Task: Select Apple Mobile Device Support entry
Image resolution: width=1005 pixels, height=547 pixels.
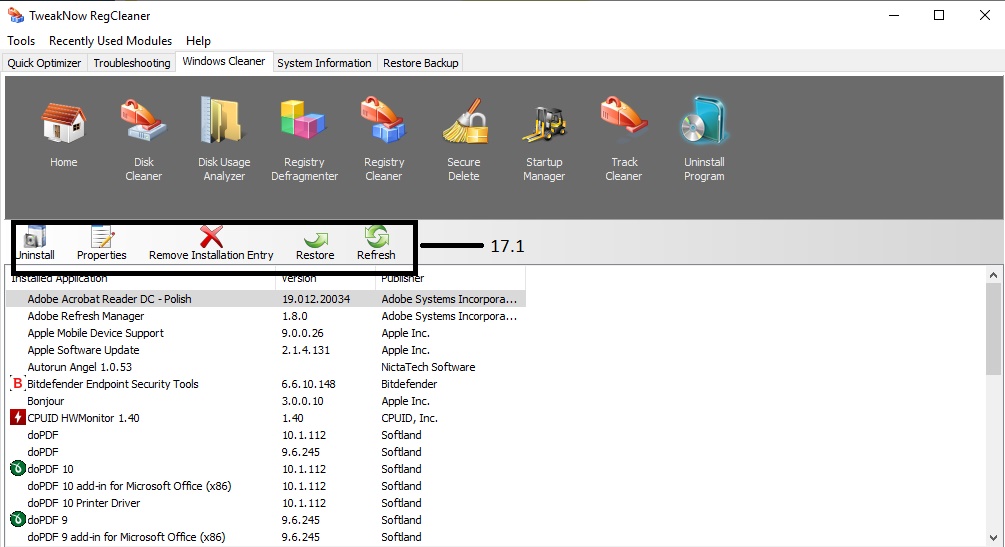Action: 96,333
